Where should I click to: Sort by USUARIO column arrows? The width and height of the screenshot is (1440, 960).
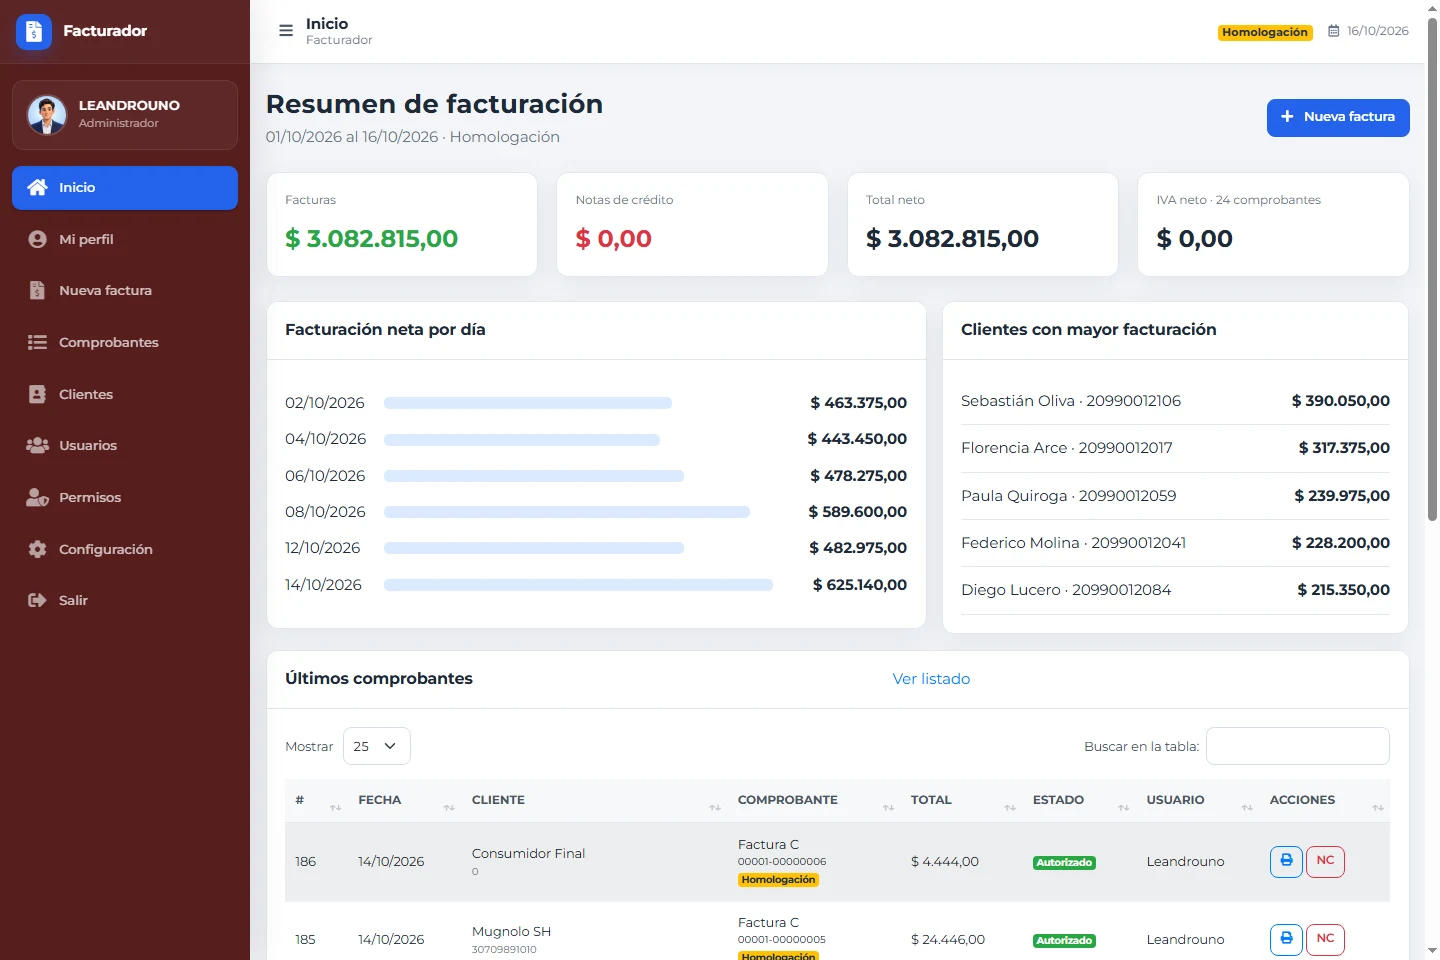pos(1247,807)
